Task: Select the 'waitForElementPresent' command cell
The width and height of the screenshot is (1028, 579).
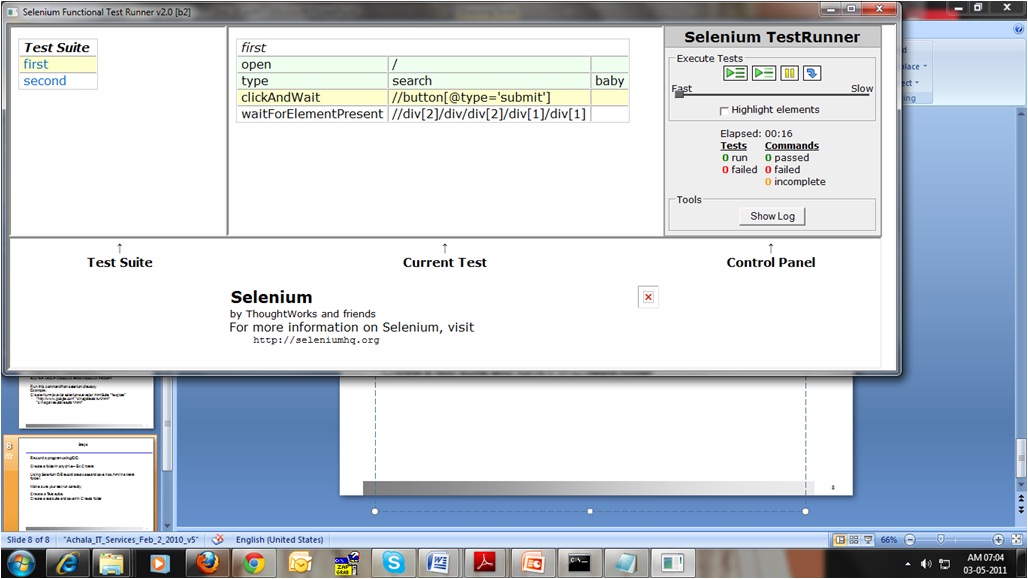Action: click(x=312, y=113)
